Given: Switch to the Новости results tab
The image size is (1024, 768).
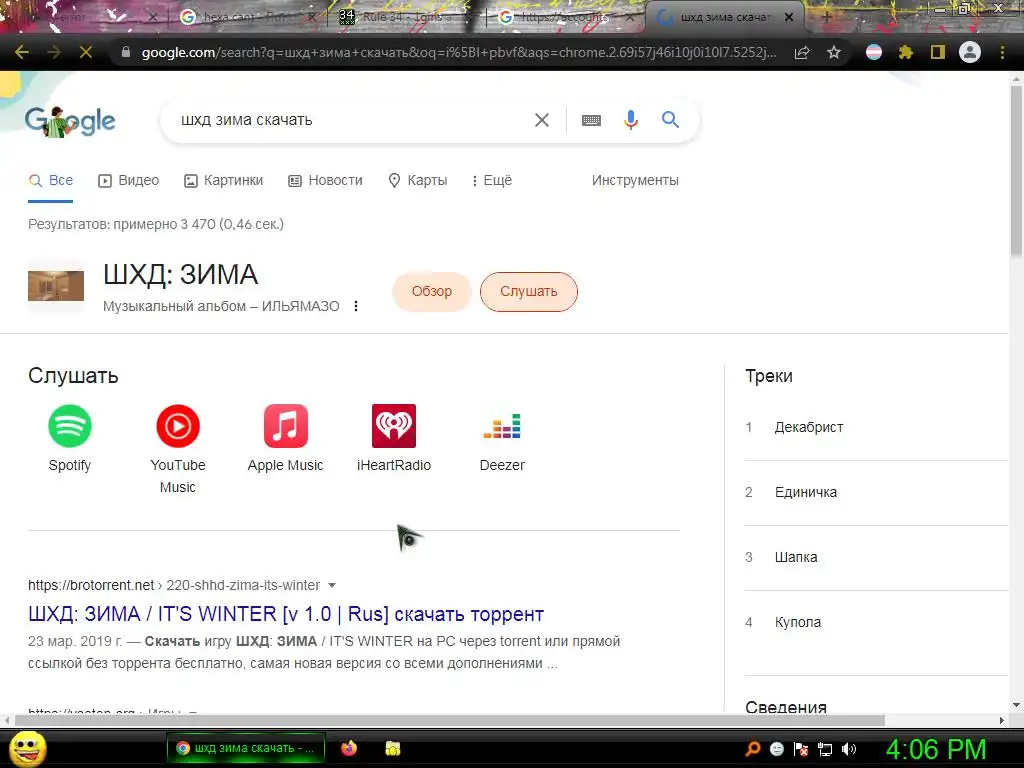Looking at the screenshot, I should tap(325, 180).
